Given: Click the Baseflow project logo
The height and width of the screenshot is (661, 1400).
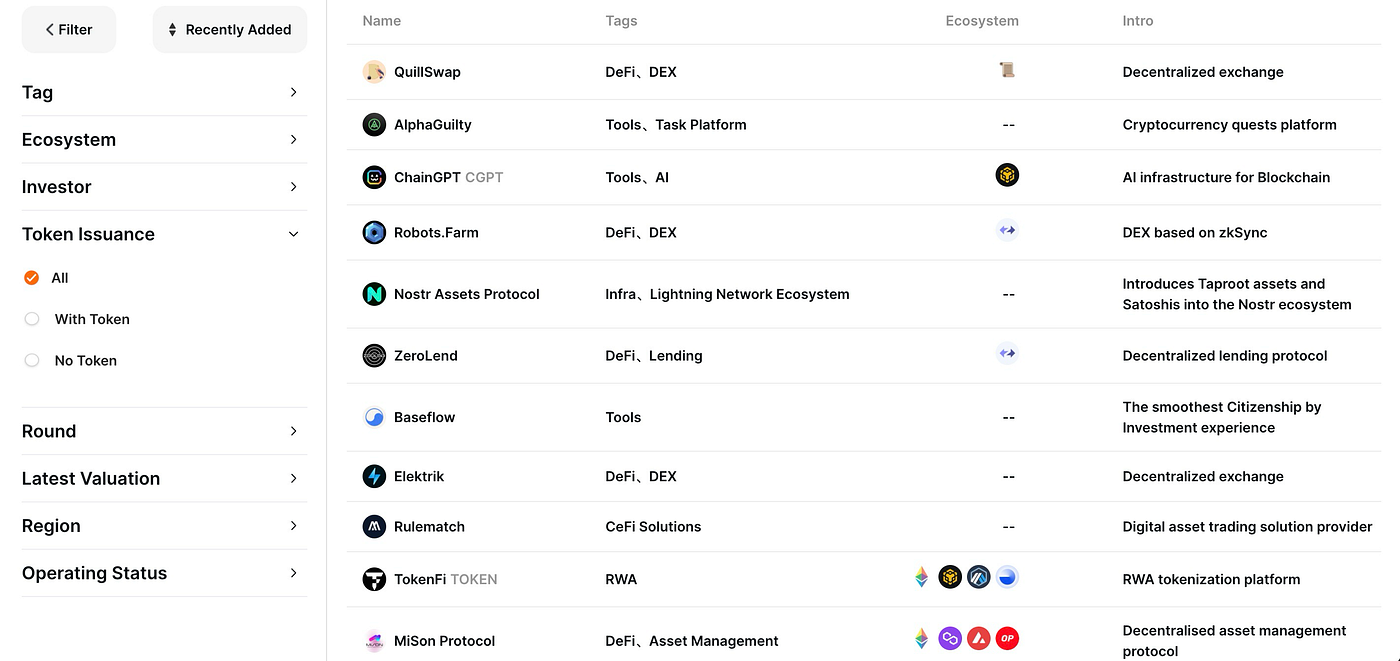Looking at the screenshot, I should click(374, 417).
